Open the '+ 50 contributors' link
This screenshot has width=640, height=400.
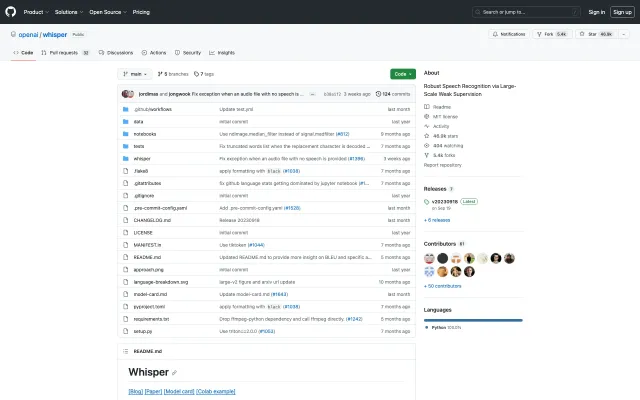[443, 286]
